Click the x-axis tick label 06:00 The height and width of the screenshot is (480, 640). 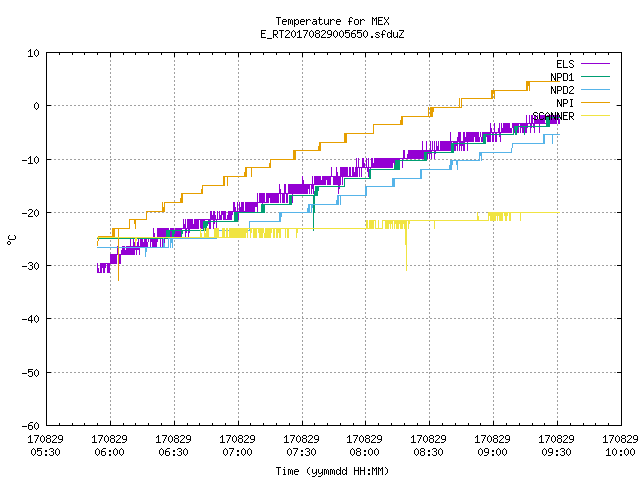(109, 452)
